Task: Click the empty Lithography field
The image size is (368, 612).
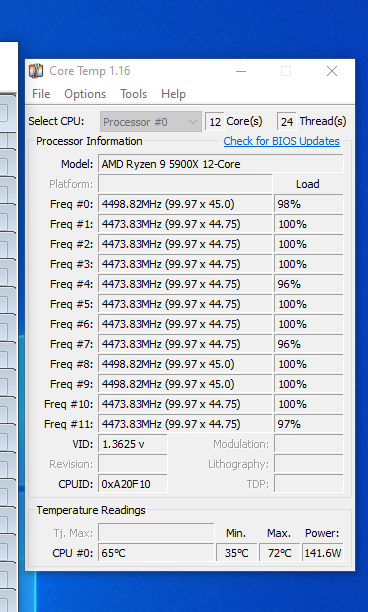Action: click(x=309, y=464)
